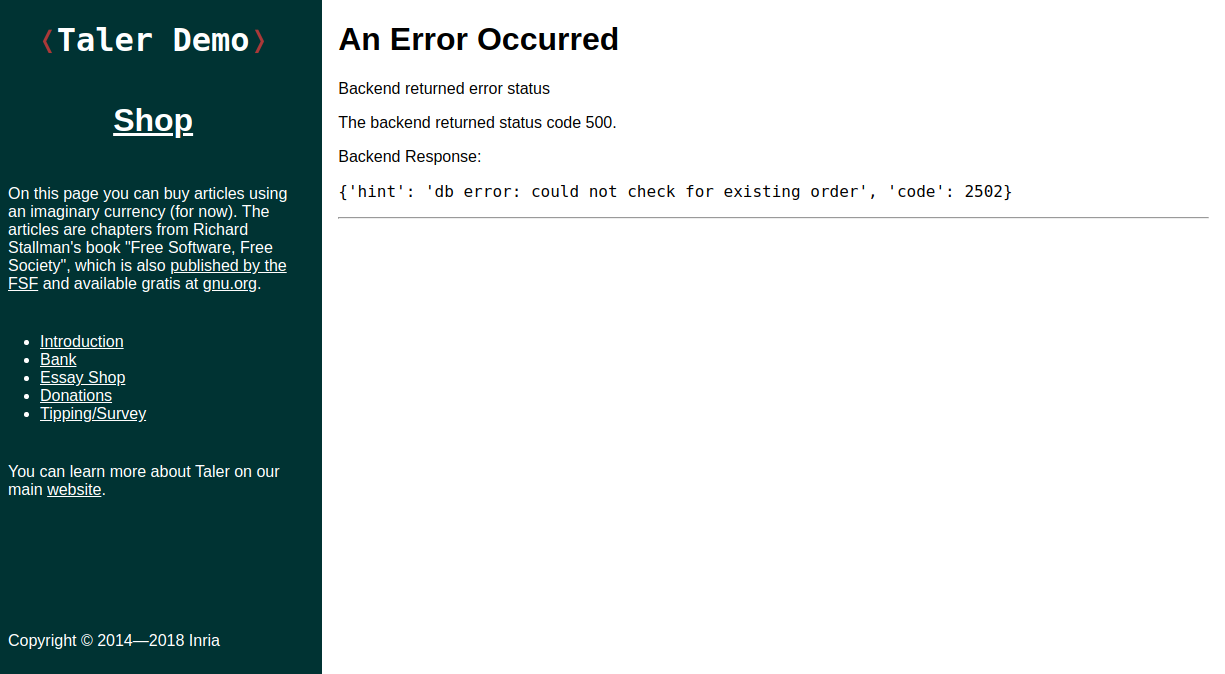Click the Copyright 2014—2018 Inria footer
The image size is (1225, 674).
click(114, 641)
